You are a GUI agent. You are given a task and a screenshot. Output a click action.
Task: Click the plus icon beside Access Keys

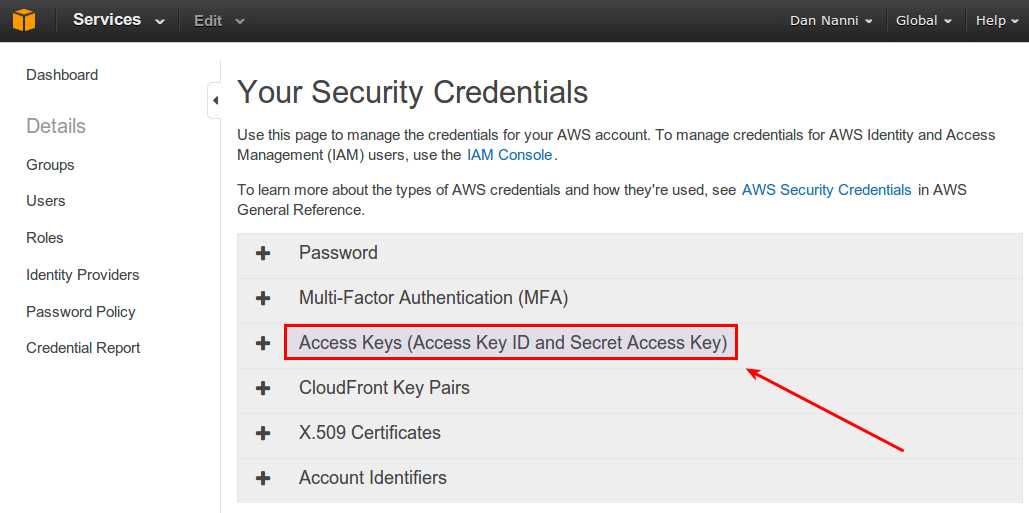263,343
